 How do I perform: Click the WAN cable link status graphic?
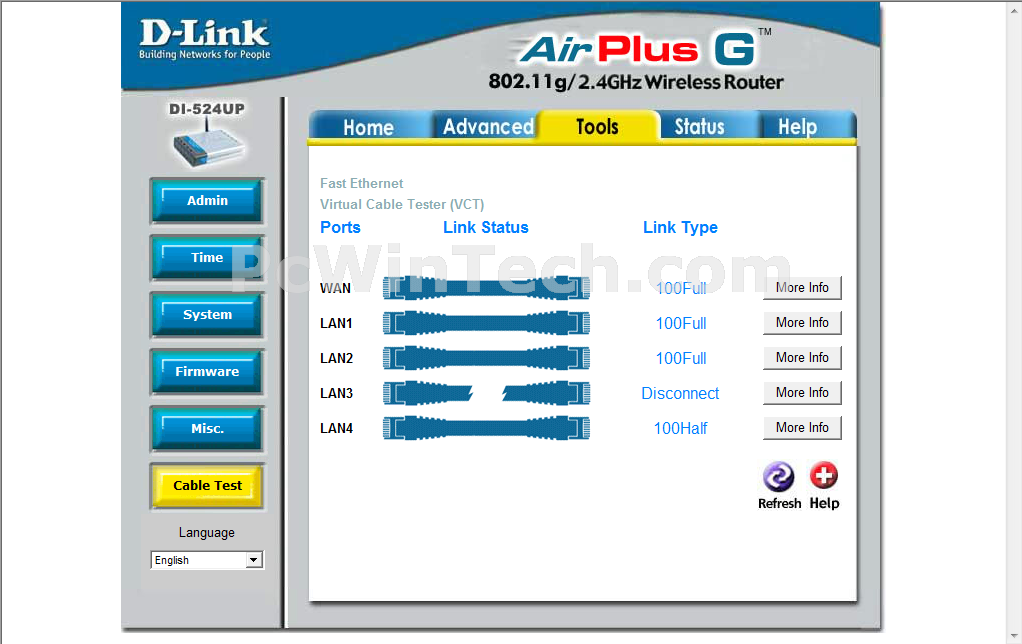point(486,288)
